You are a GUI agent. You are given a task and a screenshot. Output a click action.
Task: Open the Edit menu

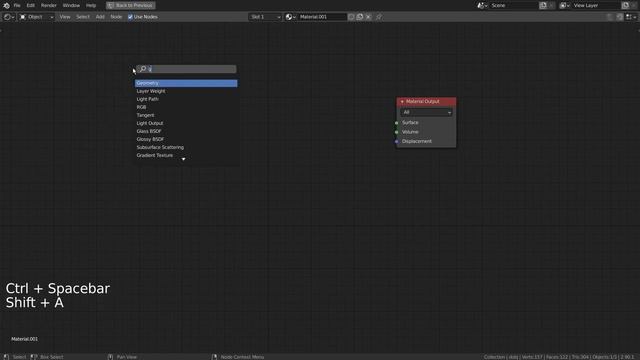[31, 5]
